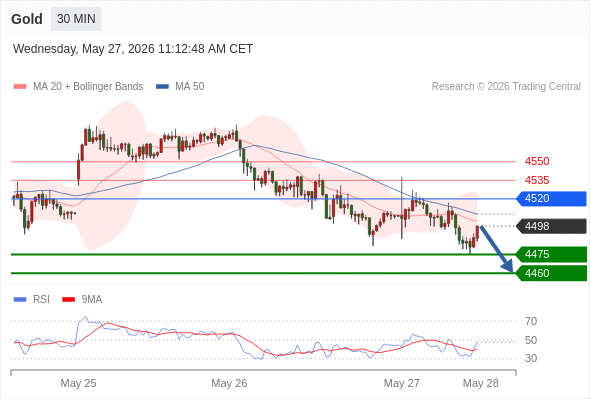Toggle the RSI legend entry

32,300
